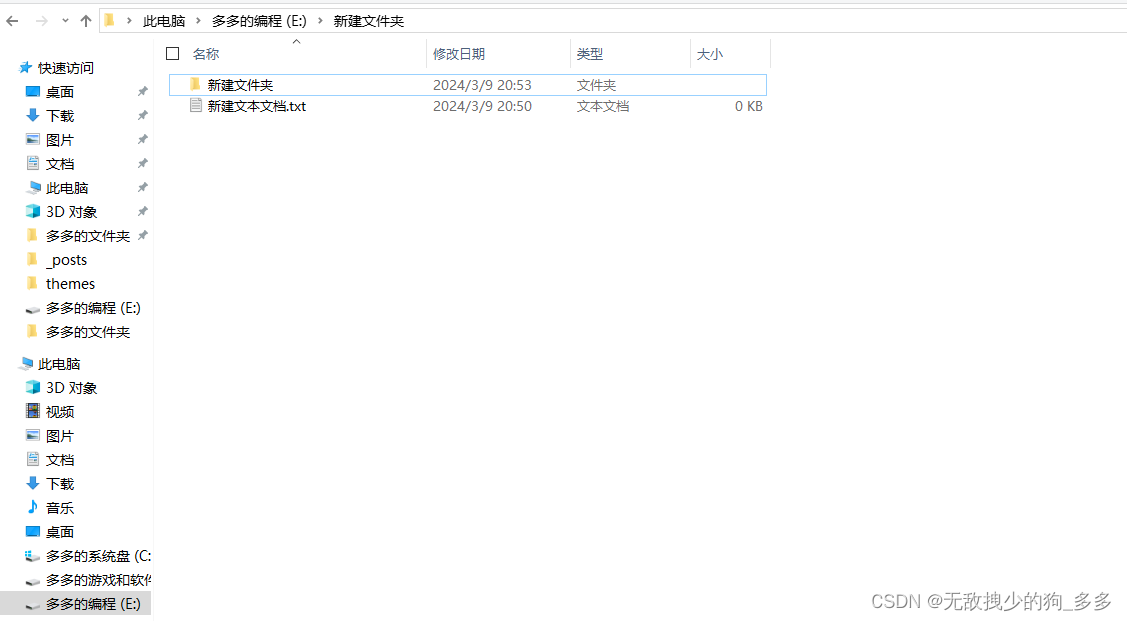Image resolution: width=1127 pixels, height=621 pixels.
Task: Open the 下载 folder from the sidebar
Action: click(59, 115)
